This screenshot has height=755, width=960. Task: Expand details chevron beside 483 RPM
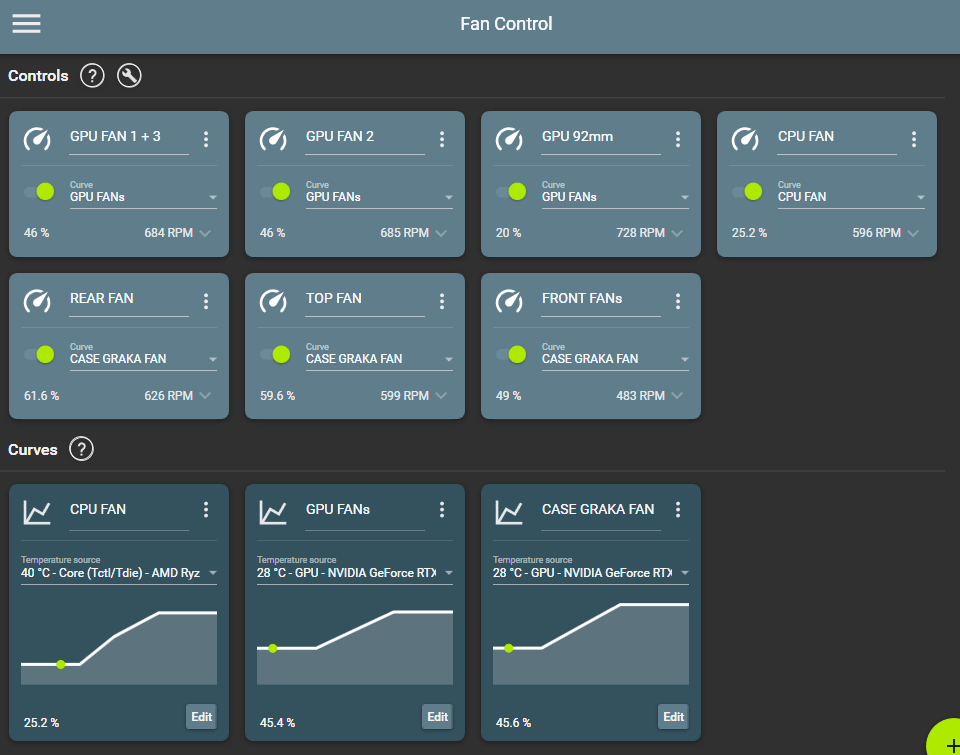677,396
